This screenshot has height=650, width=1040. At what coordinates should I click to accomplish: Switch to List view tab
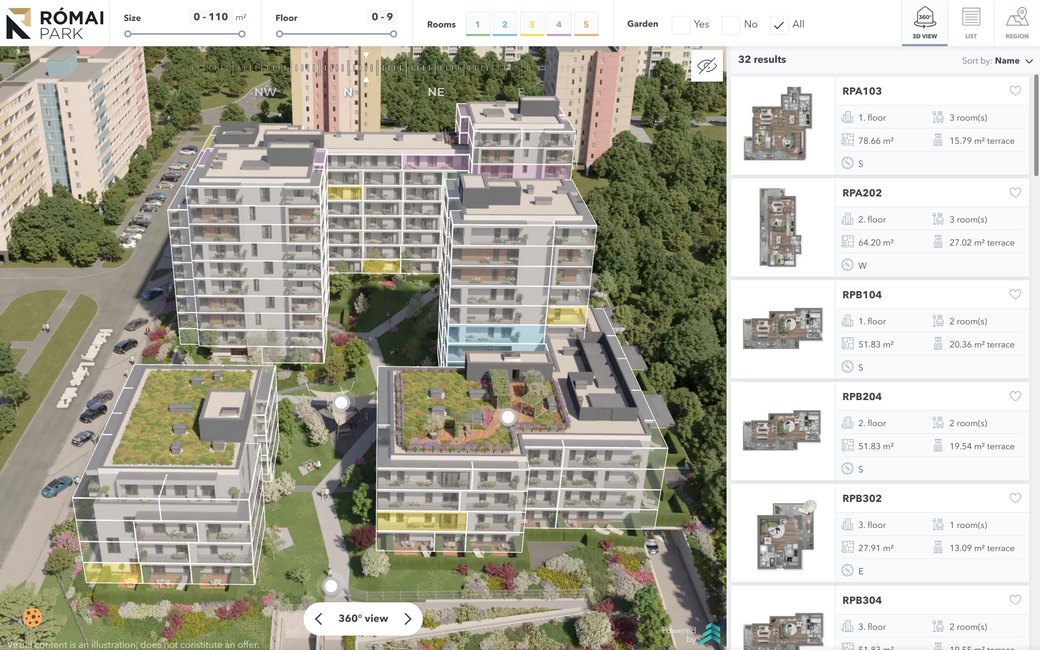[x=971, y=23]
